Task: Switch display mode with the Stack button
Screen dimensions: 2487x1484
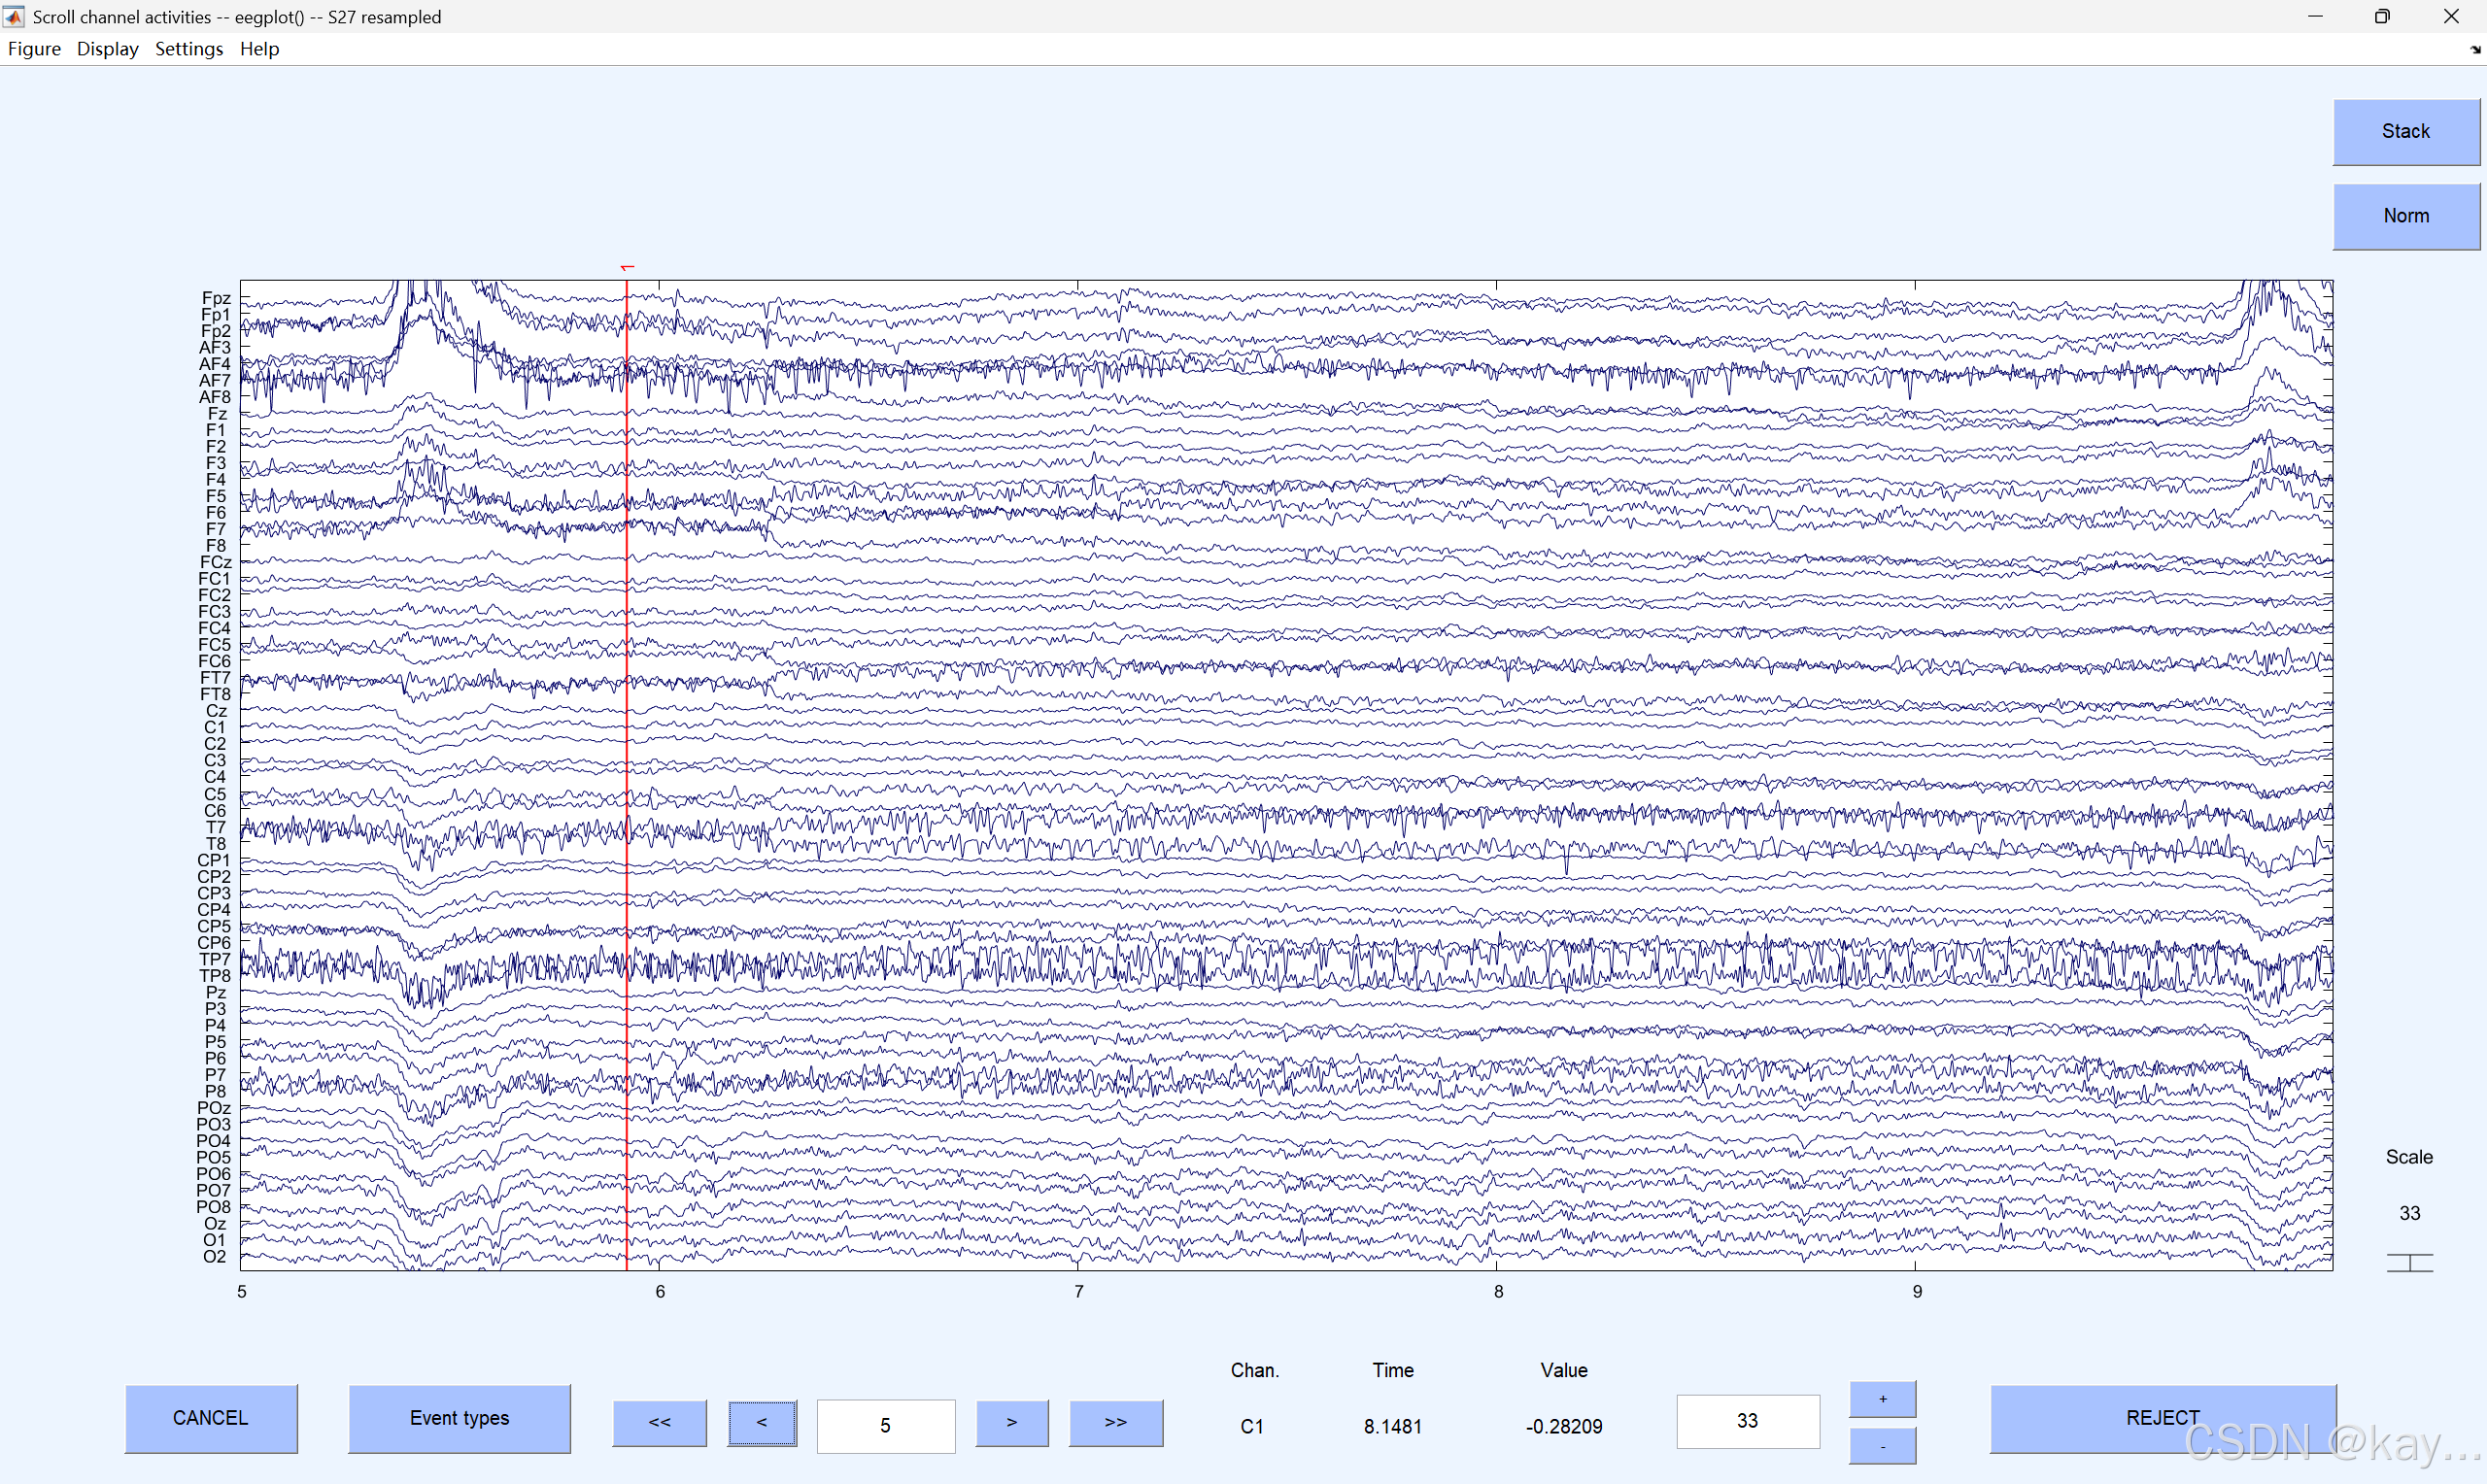Action: pyautogui.click(x=2405, y=131)
